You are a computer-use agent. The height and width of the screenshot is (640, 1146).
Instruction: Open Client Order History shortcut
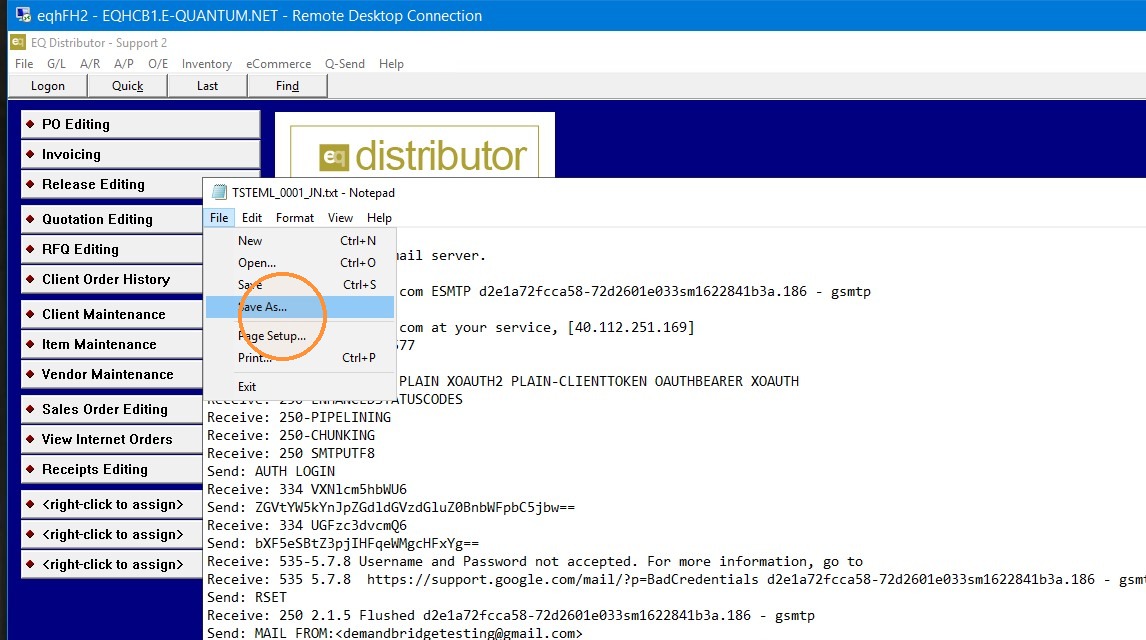112,279
